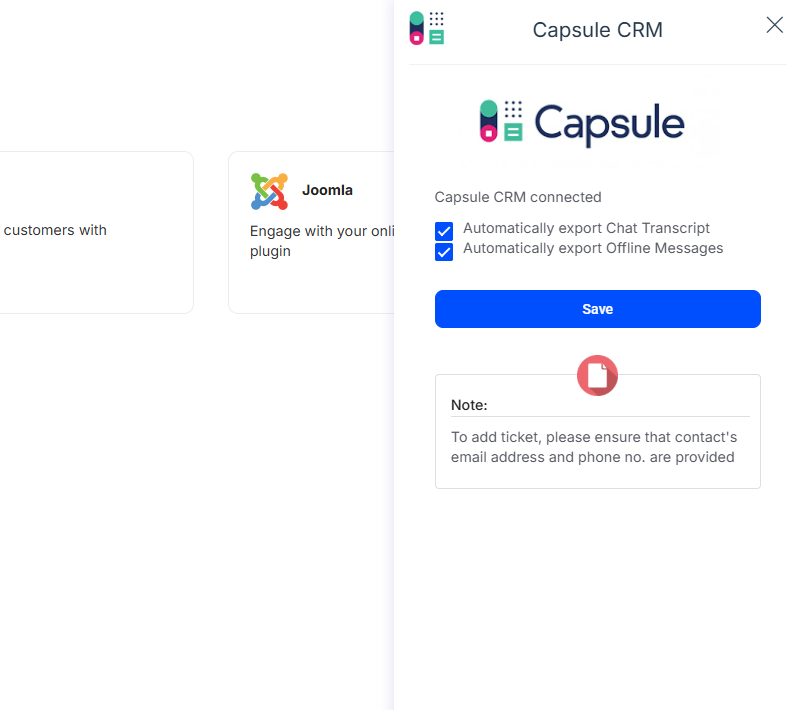Click the small Capsule icon in panel header
Image resolution: width=800 pixels, height=710 pixels.
tap(427, 28)
